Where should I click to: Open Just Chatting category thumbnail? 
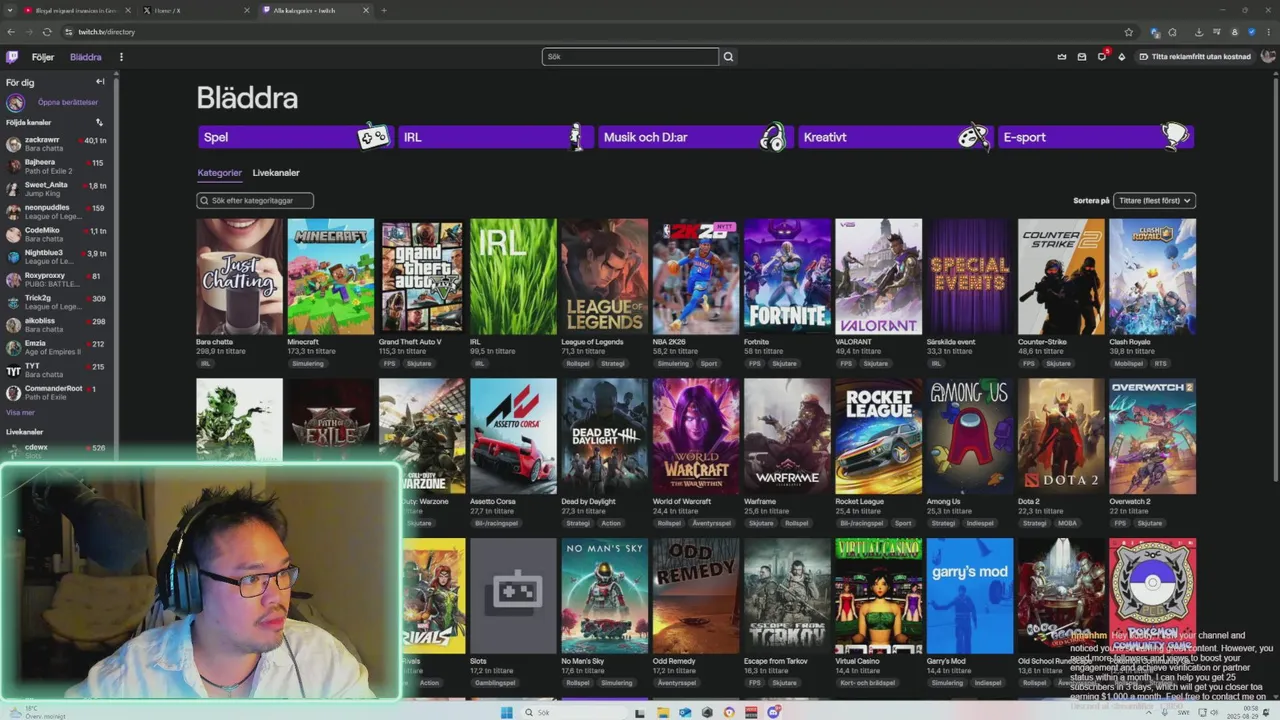tap(239, 276)
